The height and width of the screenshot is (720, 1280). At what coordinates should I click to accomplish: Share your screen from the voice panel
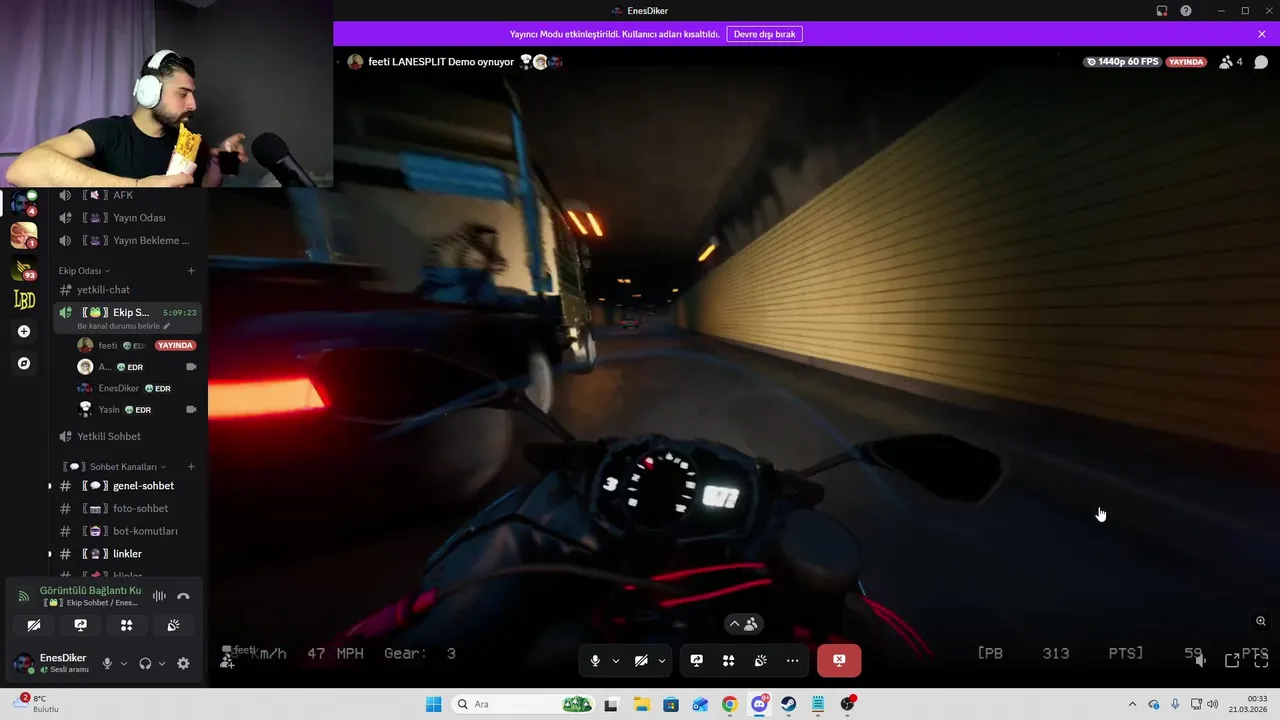click(x=80, y=626)
